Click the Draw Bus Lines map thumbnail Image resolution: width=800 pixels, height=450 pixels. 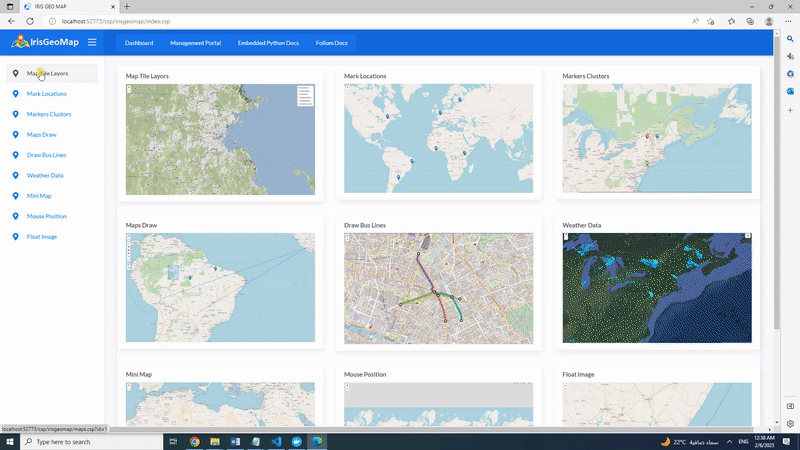point(438,288)
